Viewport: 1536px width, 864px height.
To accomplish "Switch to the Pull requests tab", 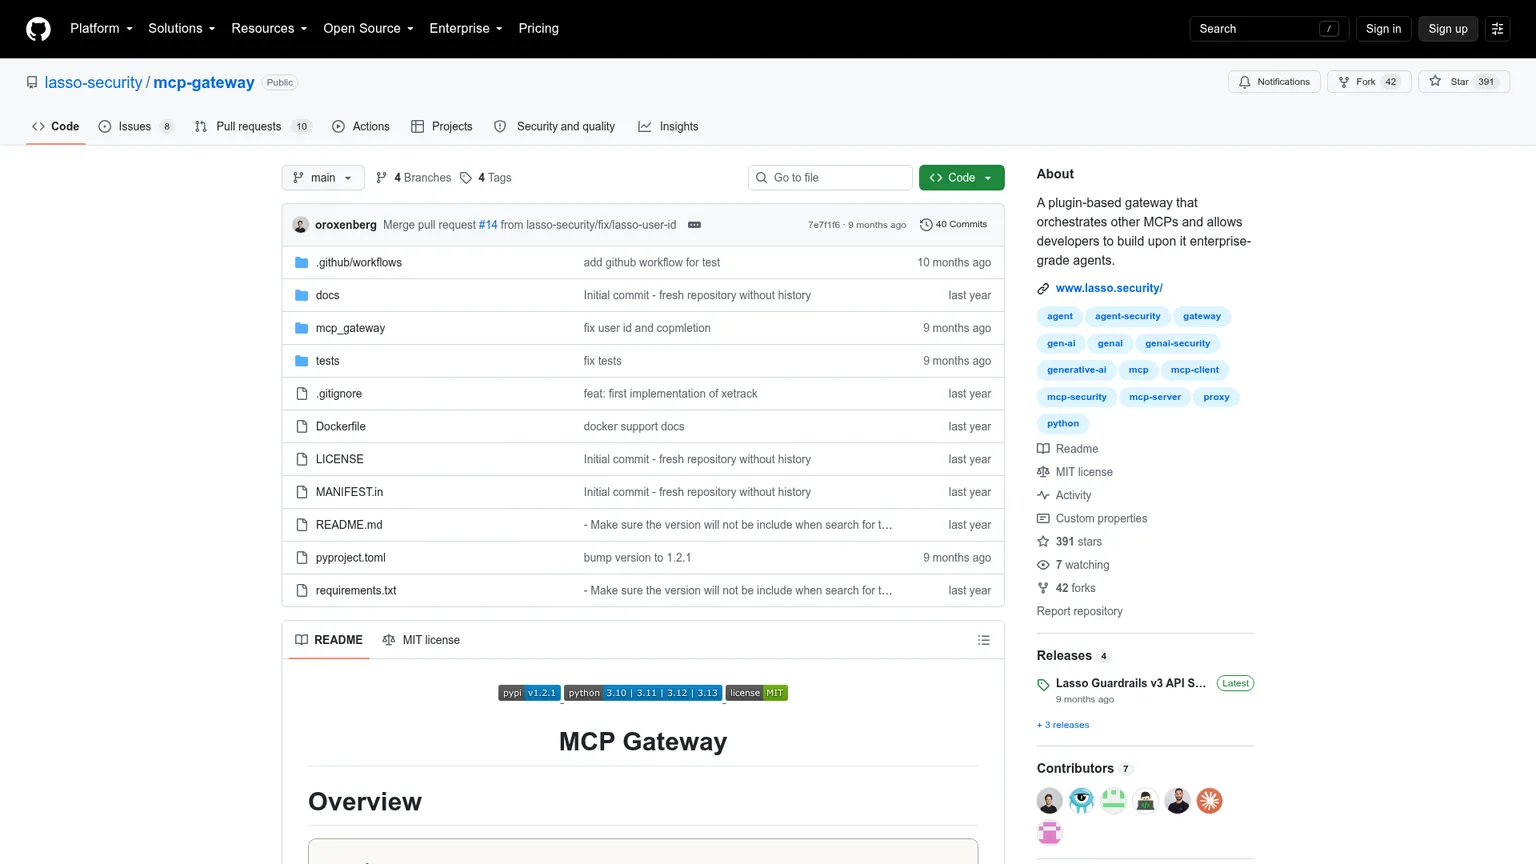I will [x=253, y=127].
